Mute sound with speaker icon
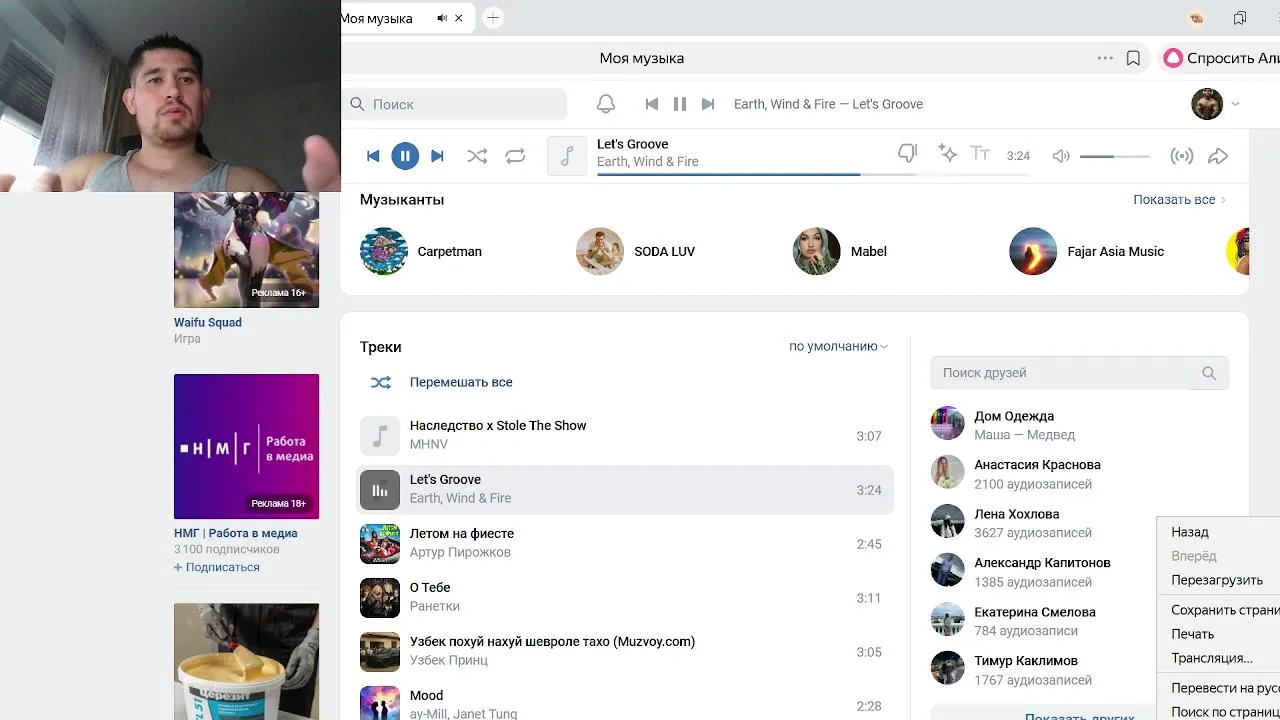Screen dimensions: 1280x720 tap(1061, 156)
